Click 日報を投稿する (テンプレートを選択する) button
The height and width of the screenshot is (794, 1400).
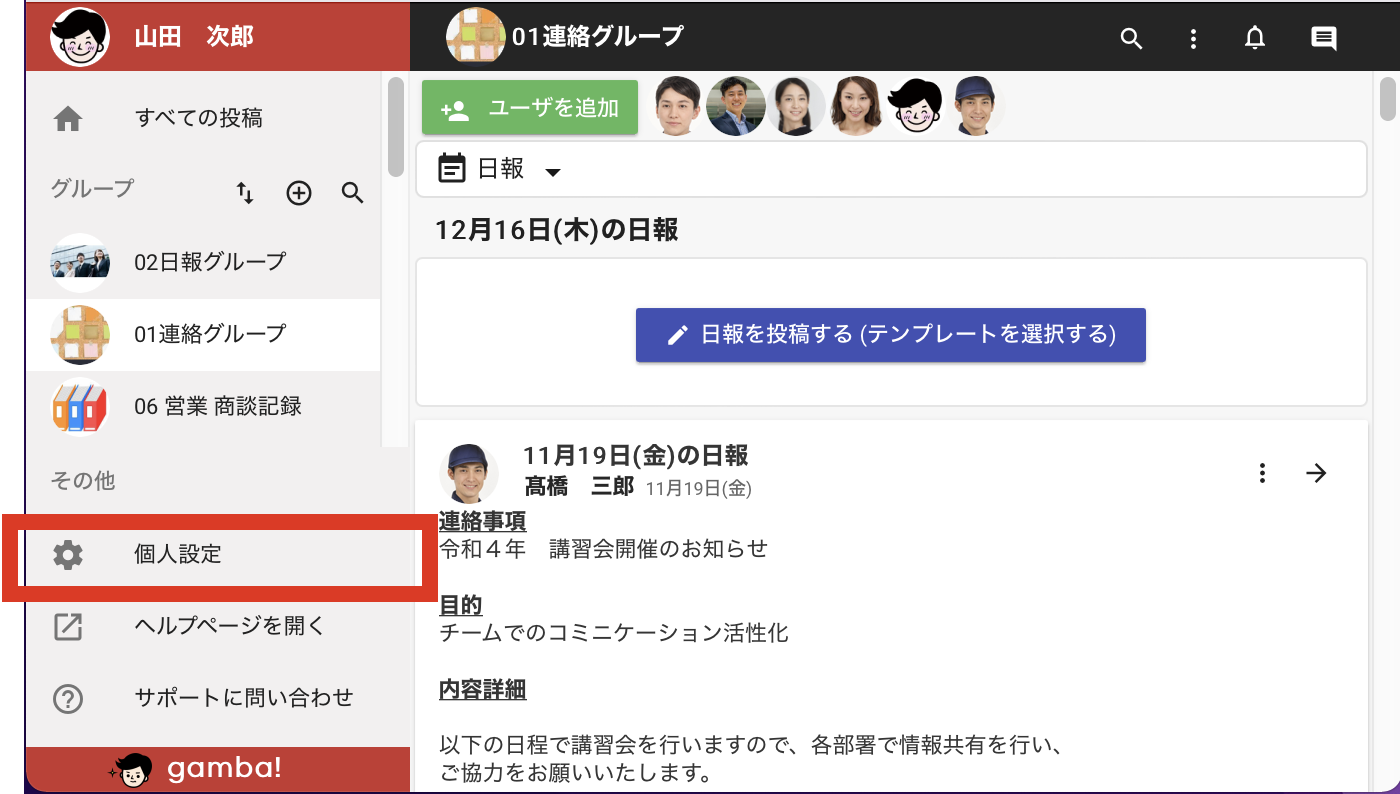[890, 335]
